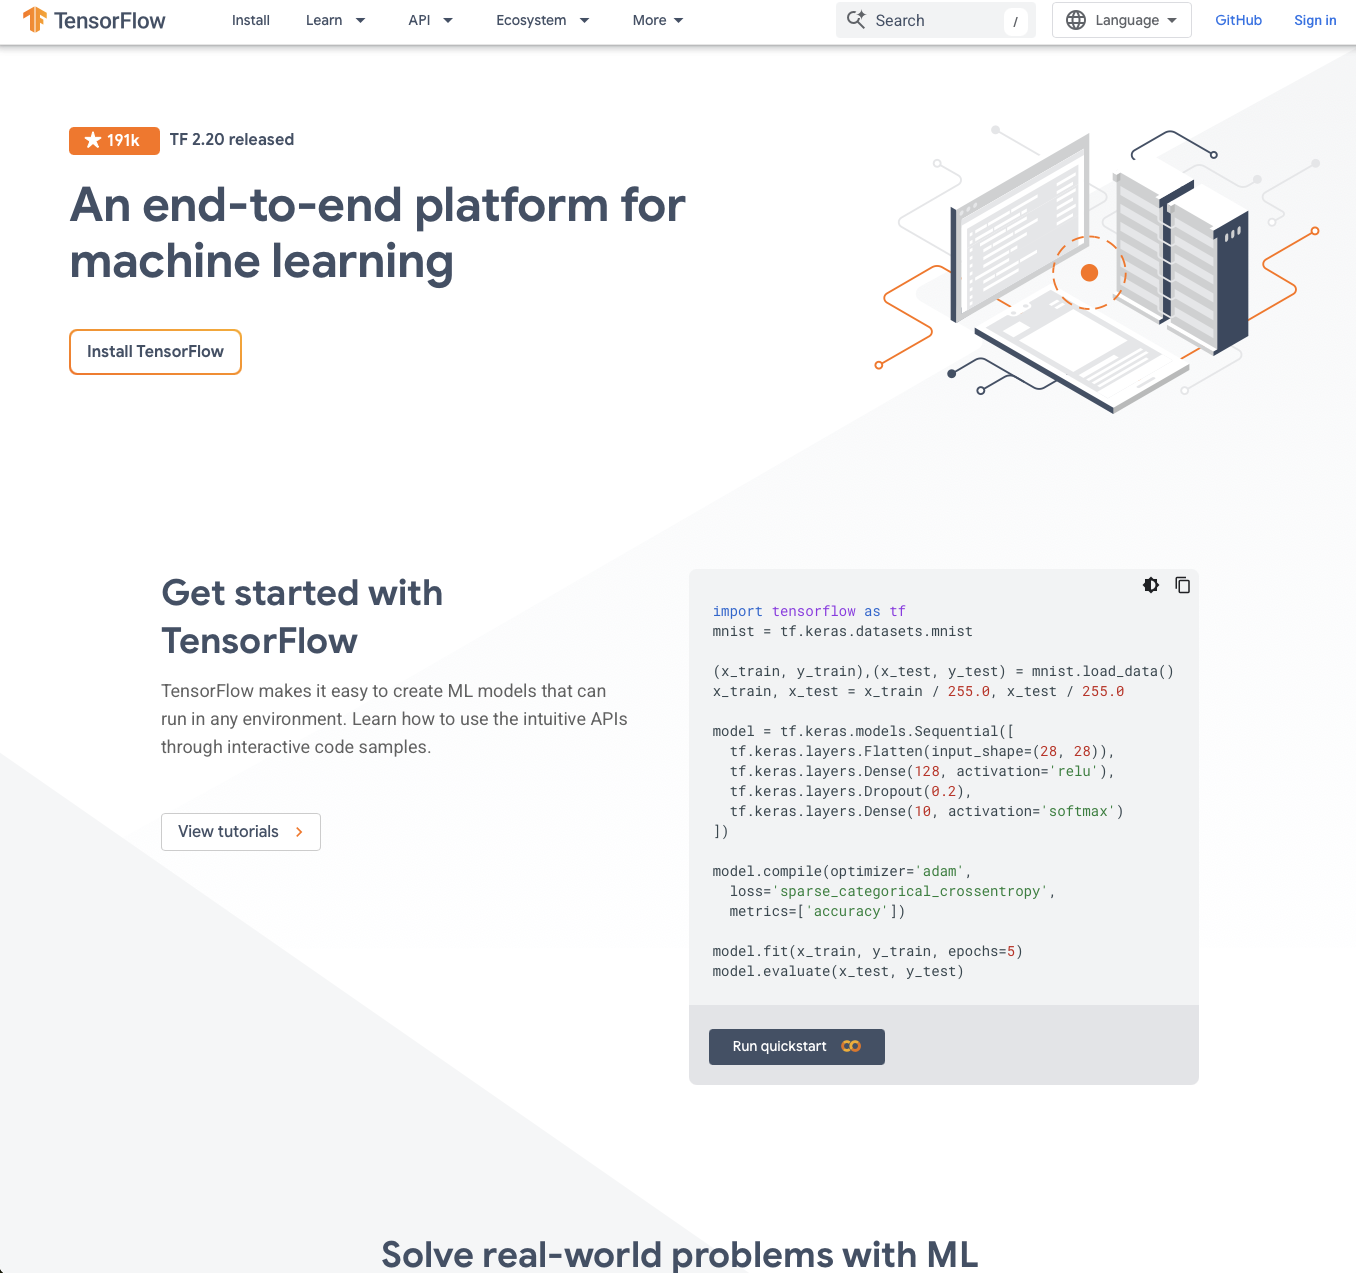Open the API menu
The height and width of the screenshot is (1273, 1356).
419,20
